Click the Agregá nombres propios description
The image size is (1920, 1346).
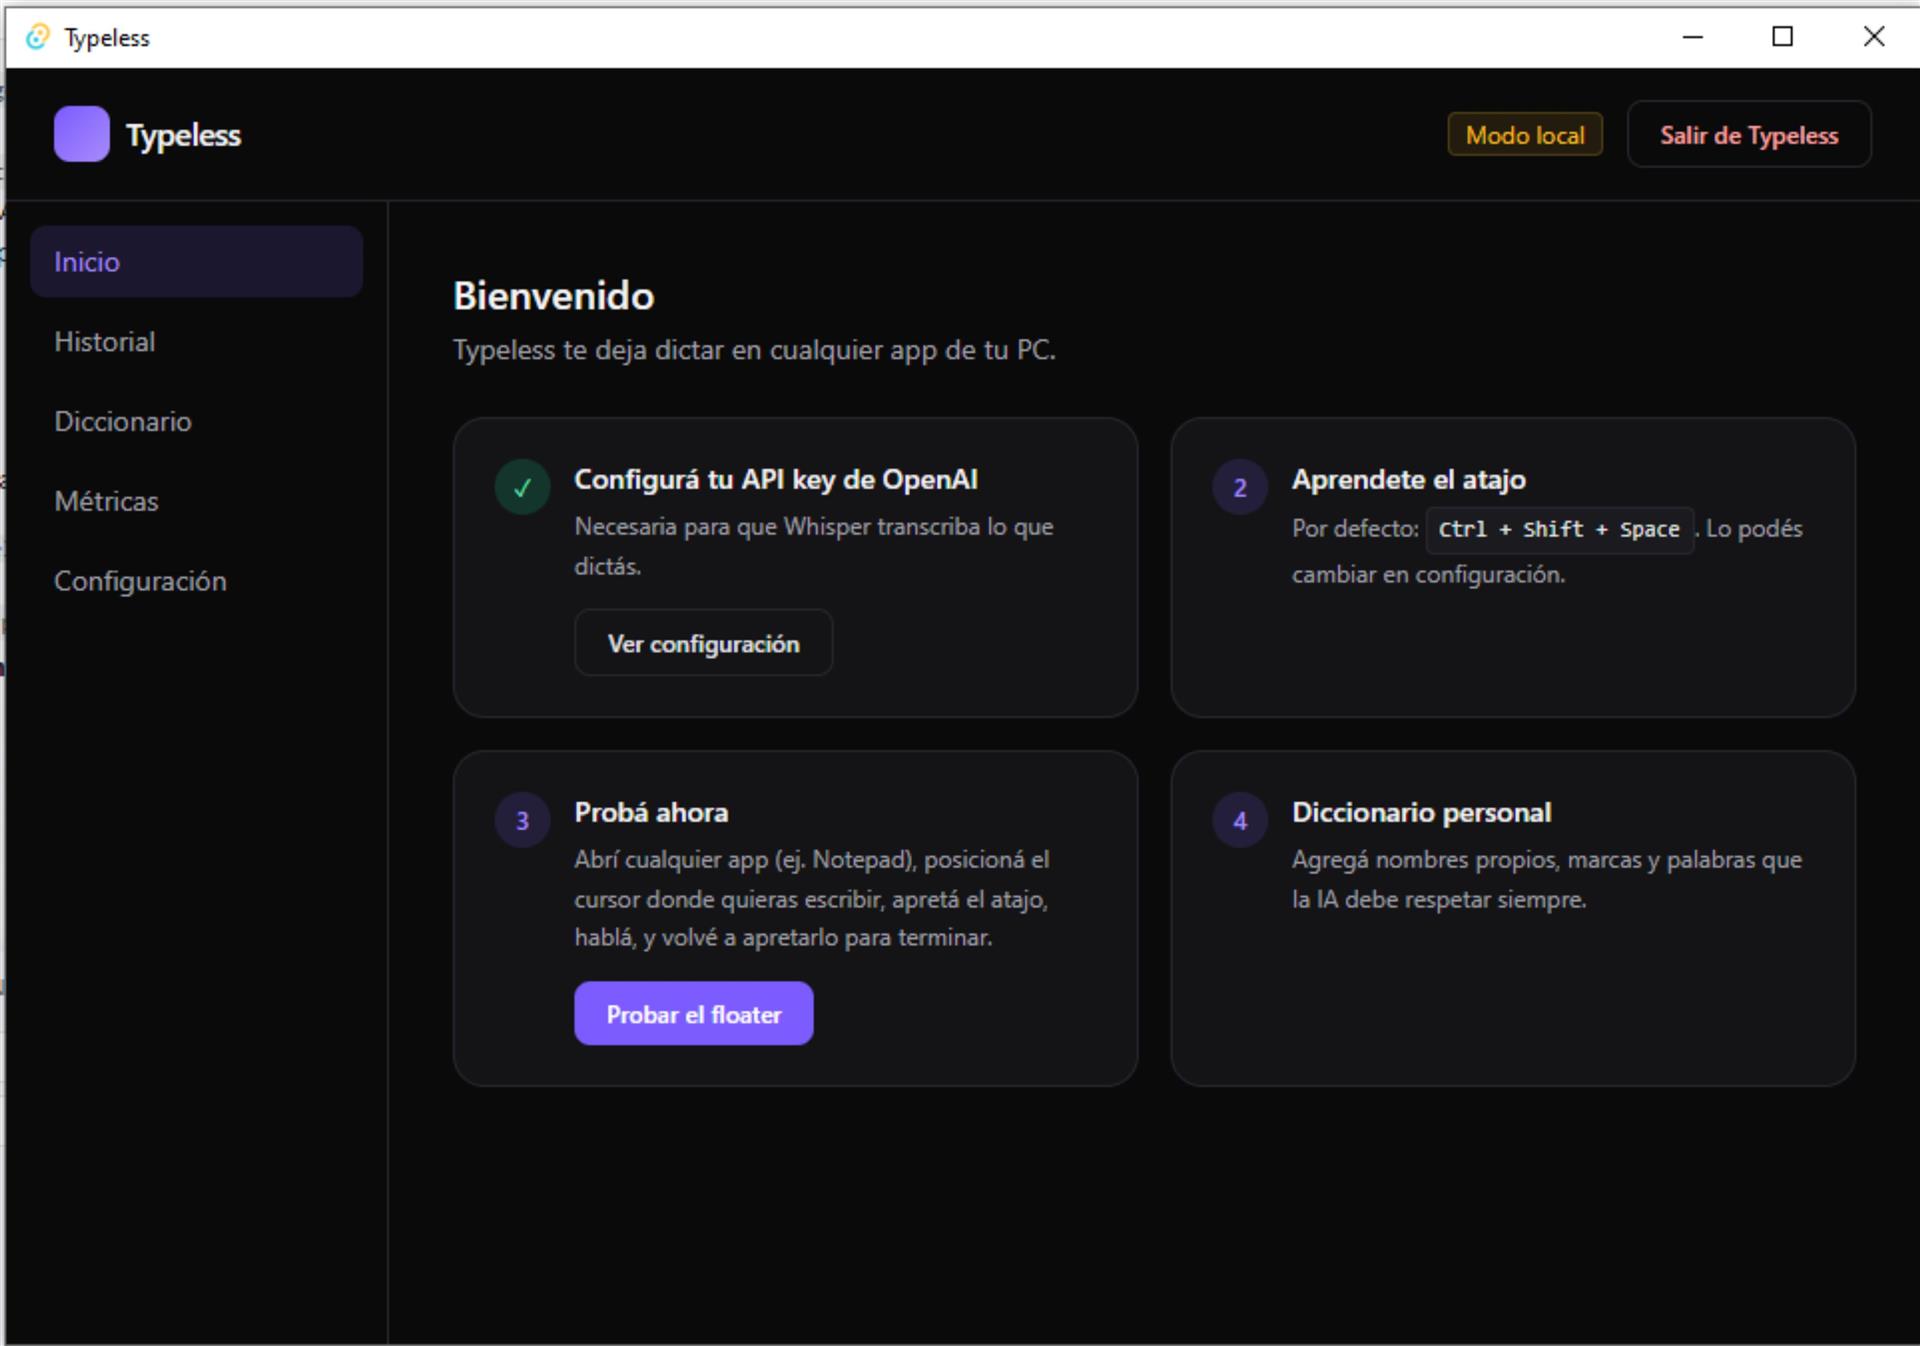click(x=1546, y=879)
